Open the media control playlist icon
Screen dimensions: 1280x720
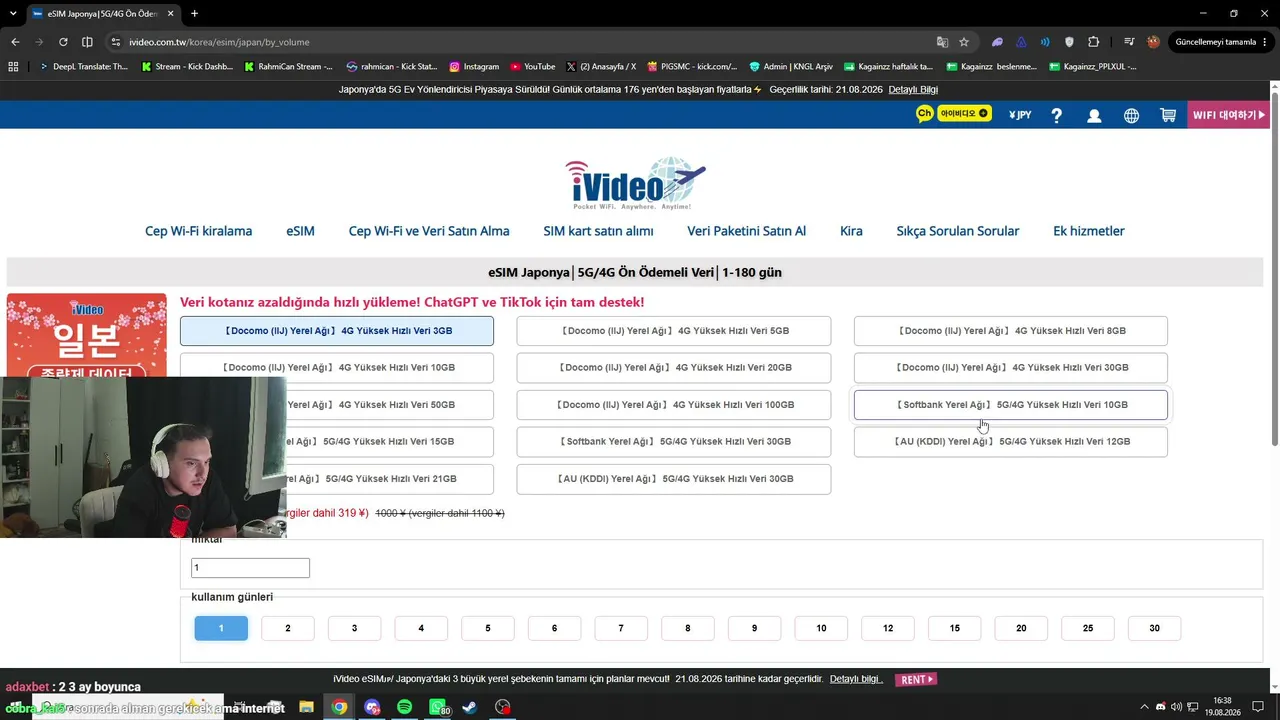(x=1129, y=42)
